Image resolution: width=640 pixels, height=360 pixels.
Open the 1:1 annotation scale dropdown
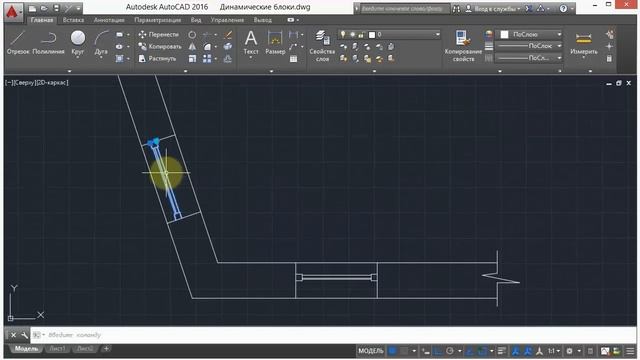pyautogui.click(x=553, y=351)
